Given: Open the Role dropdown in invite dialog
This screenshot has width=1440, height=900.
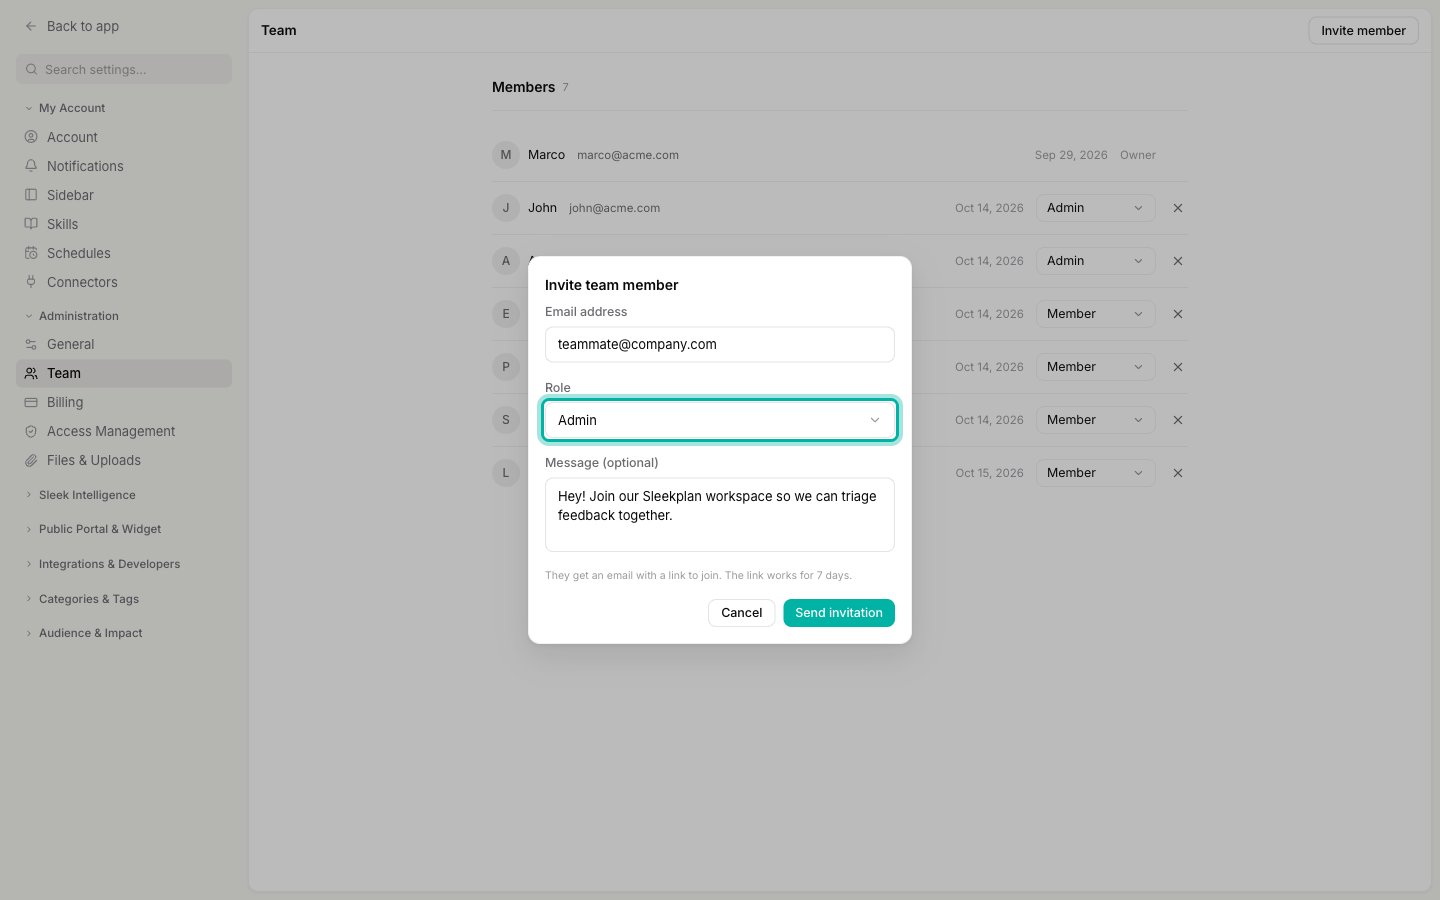Looking at the screenshot, I should (720, 420).
